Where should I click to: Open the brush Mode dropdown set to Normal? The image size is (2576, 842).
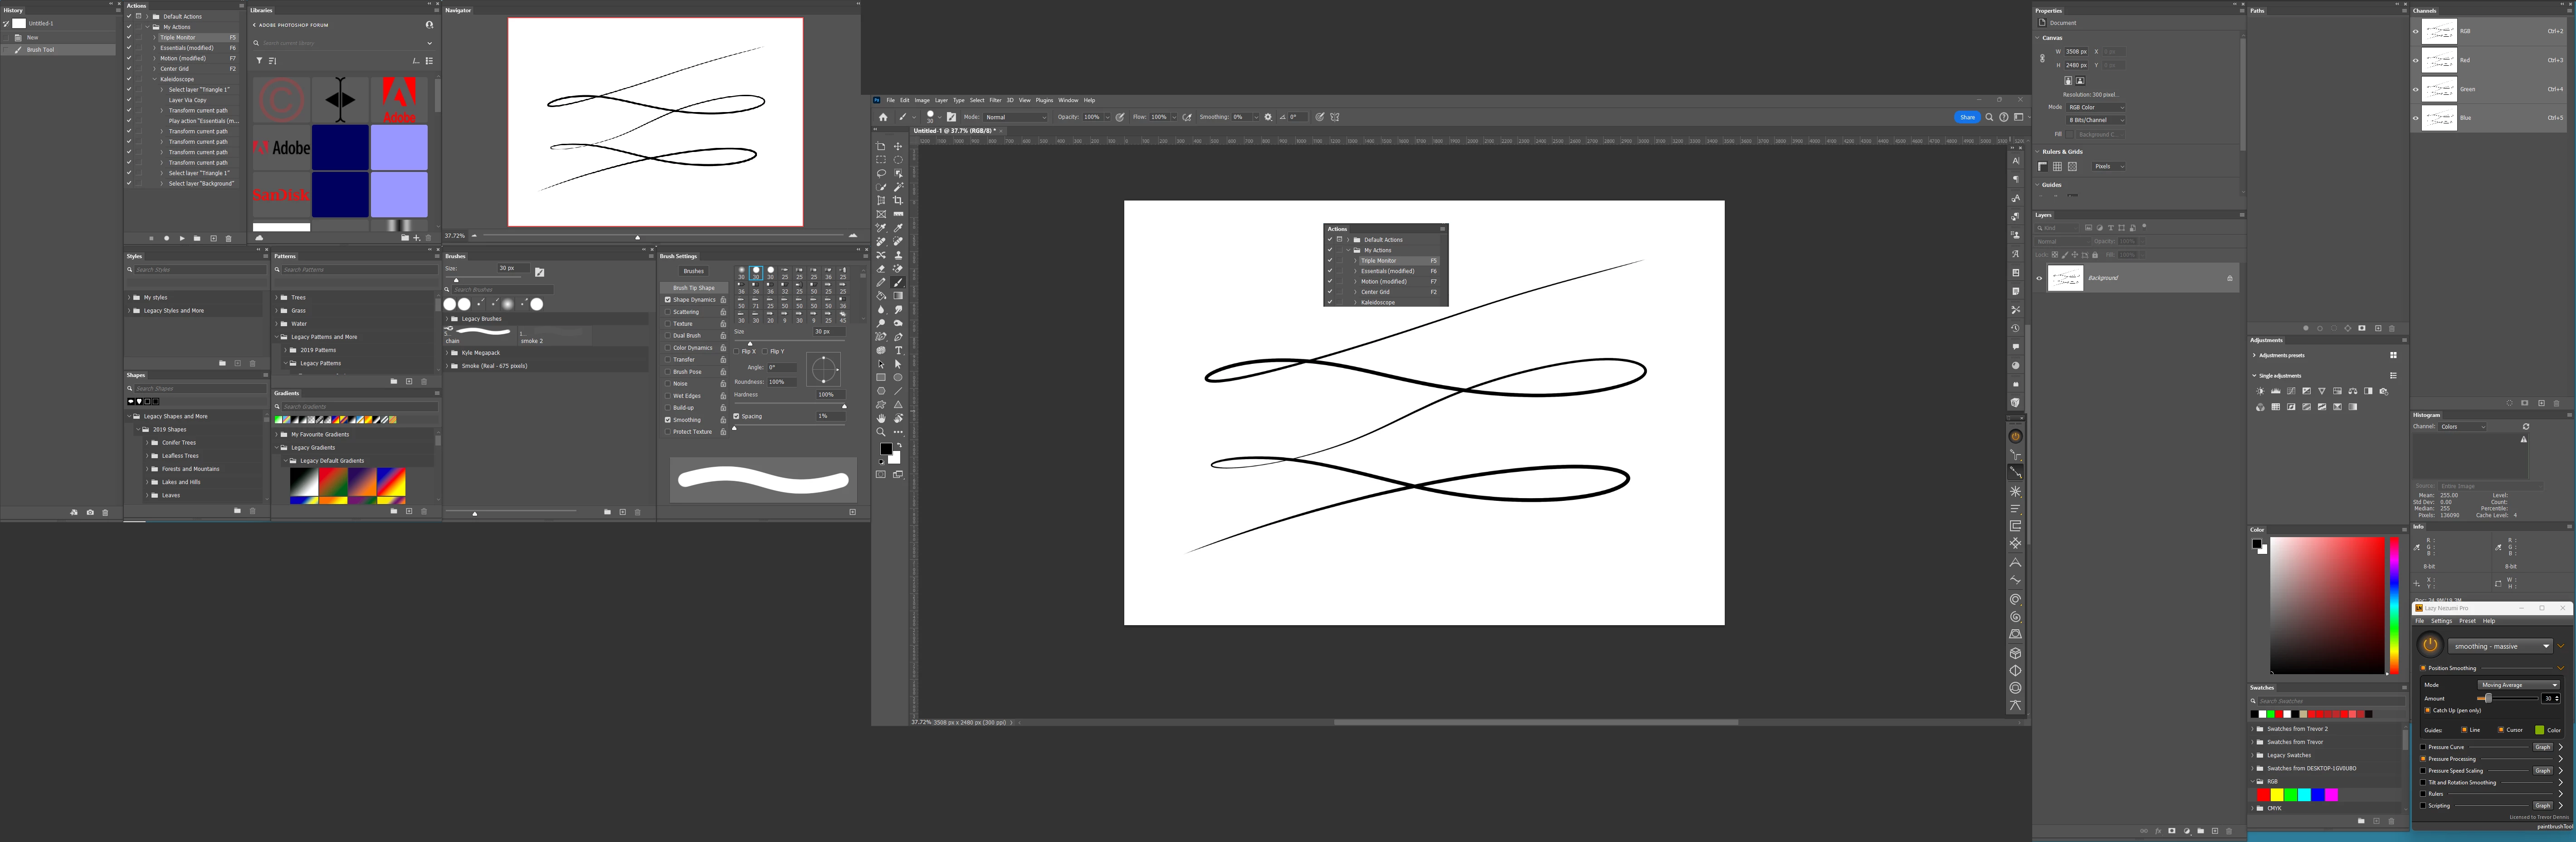click(1016, 117)
